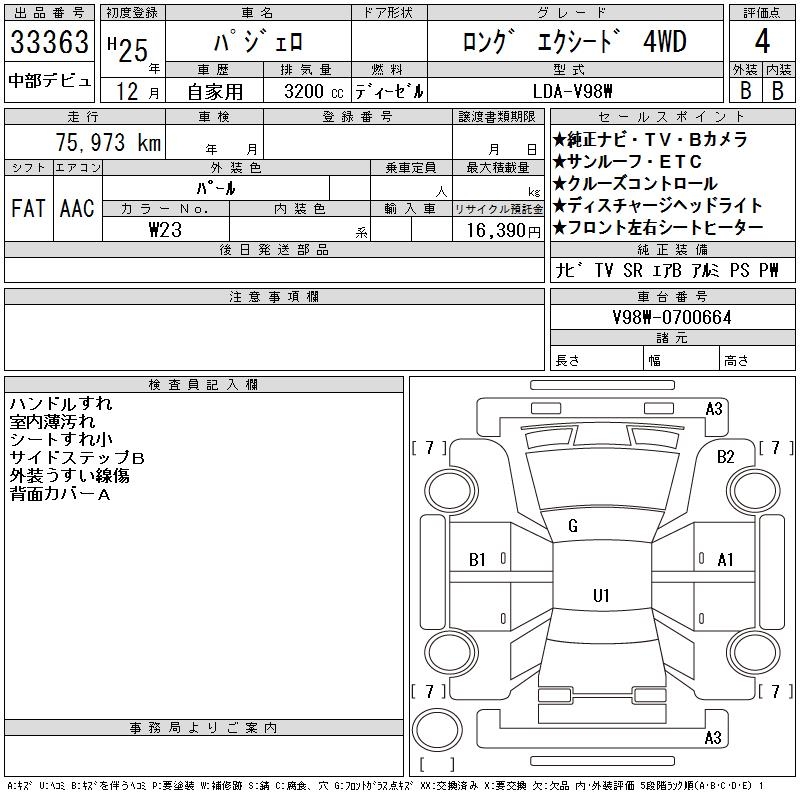
Task: Select the 純正装備 header
Action: pos(672,249)
